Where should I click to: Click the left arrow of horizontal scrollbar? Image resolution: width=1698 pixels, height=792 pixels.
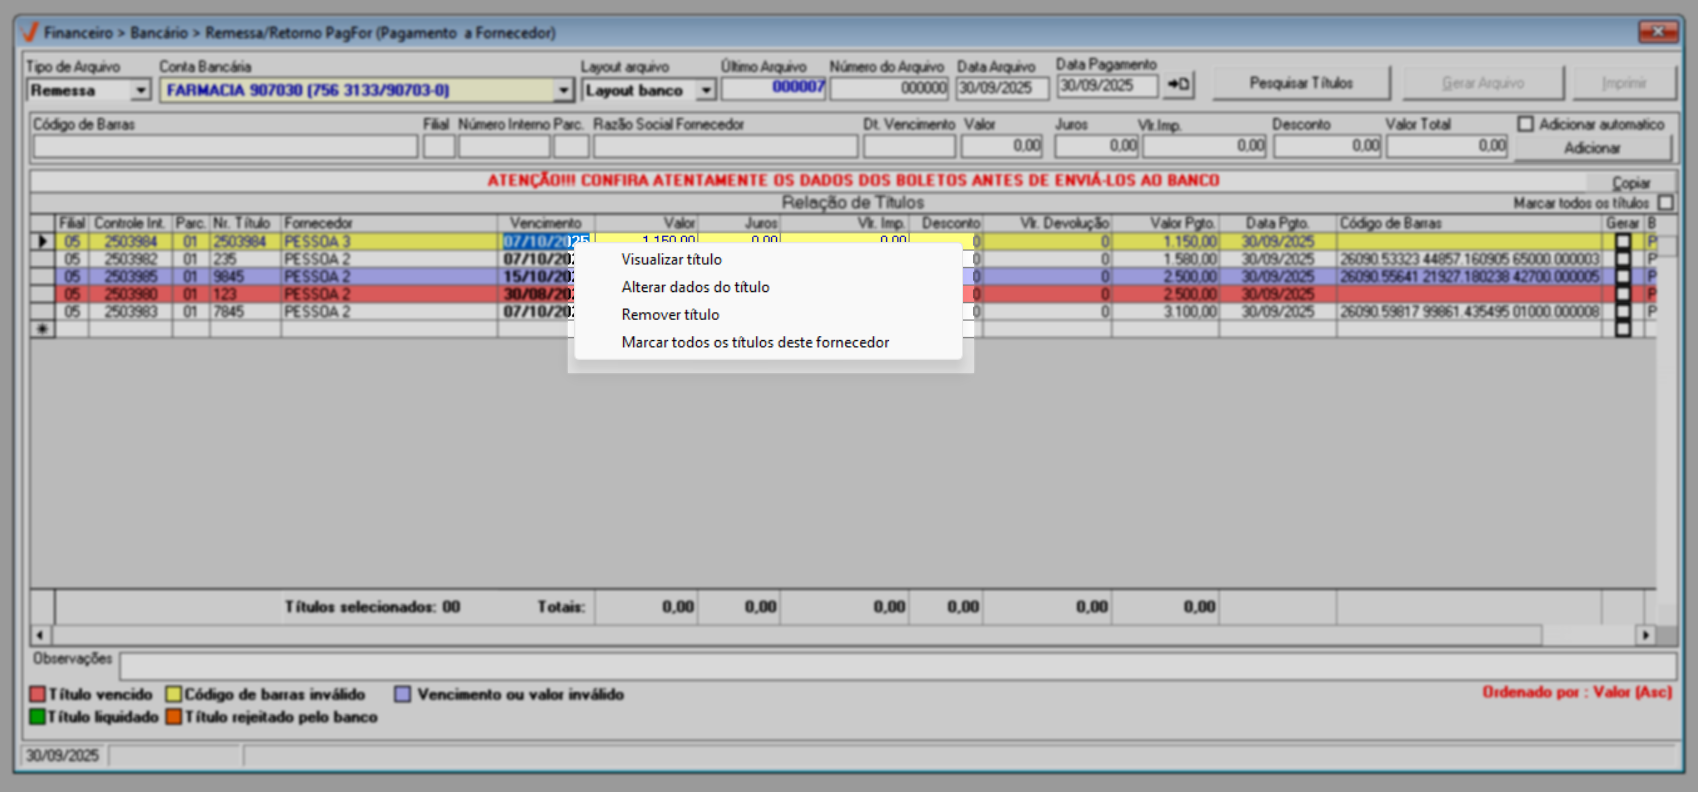pyautogui.click(x=40, y=635)
